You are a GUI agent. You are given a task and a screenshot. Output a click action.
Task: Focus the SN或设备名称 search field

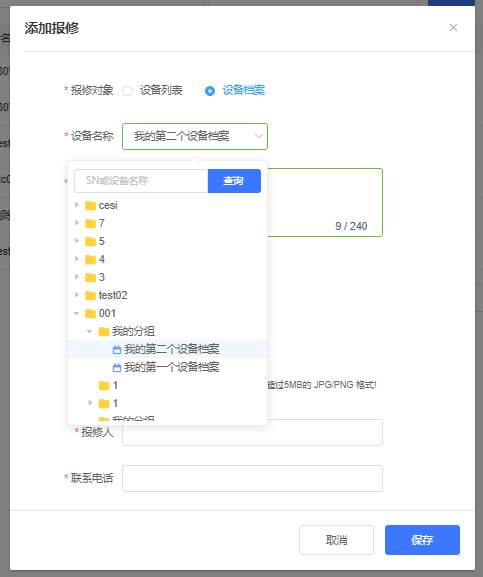click(x=141, y=181)
